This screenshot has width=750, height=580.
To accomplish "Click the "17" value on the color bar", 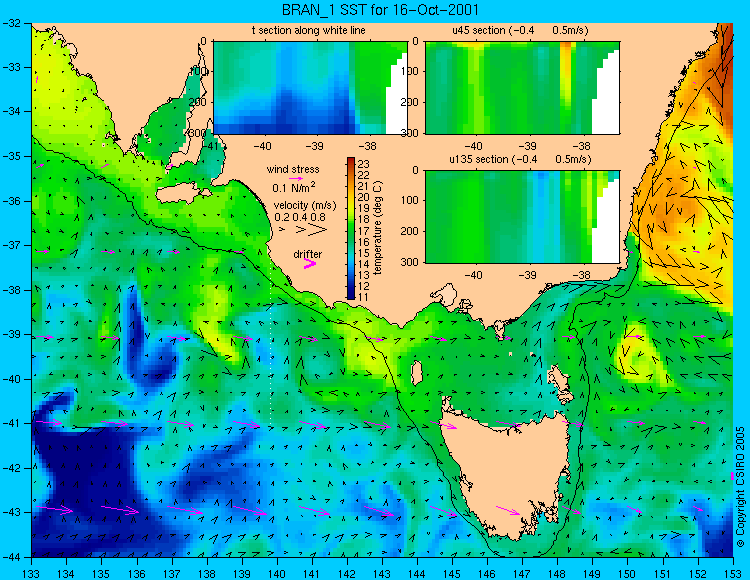I will tap(363, 230).
